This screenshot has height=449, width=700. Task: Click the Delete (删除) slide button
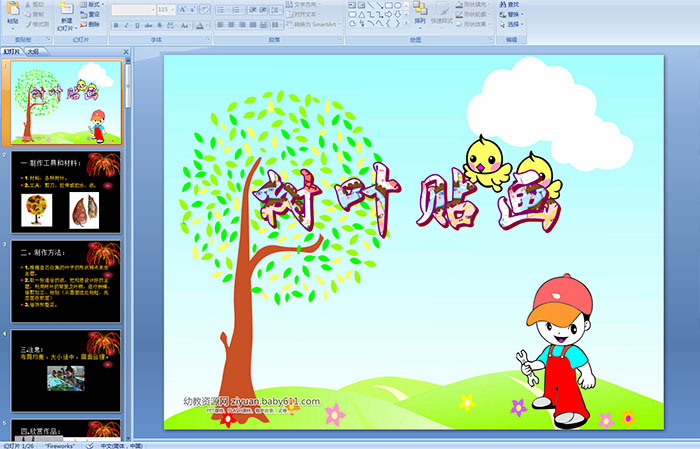90,24
